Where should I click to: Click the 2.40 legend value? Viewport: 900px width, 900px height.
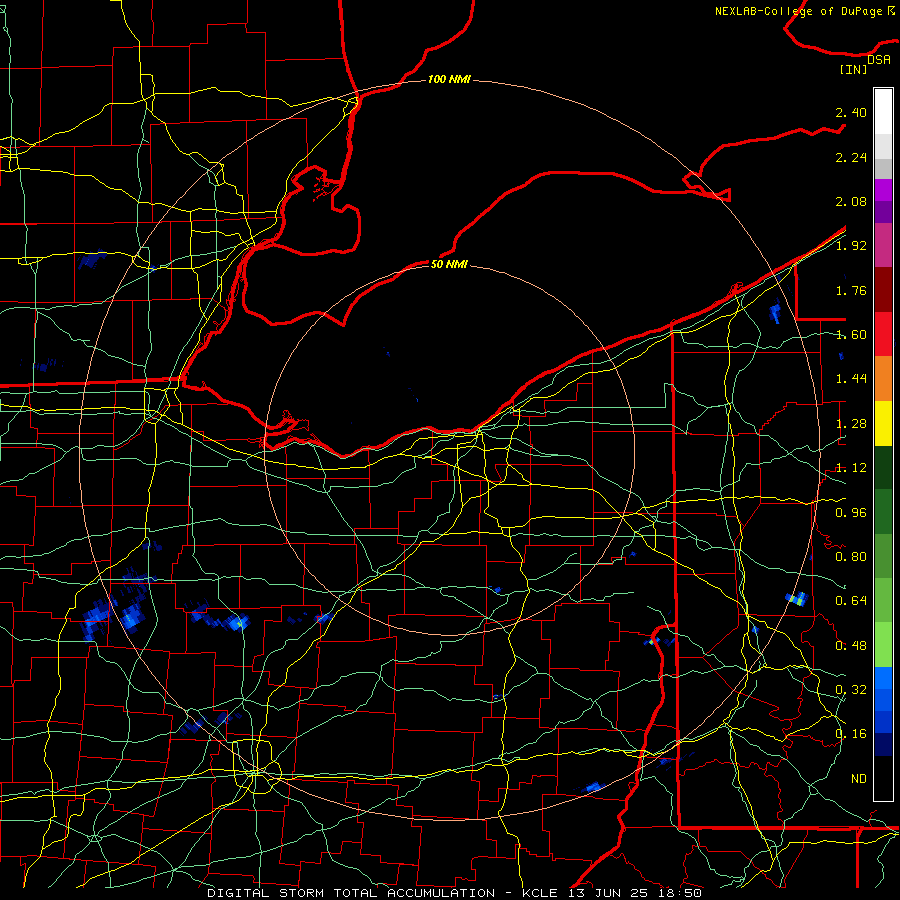click(x=851, y=112)
